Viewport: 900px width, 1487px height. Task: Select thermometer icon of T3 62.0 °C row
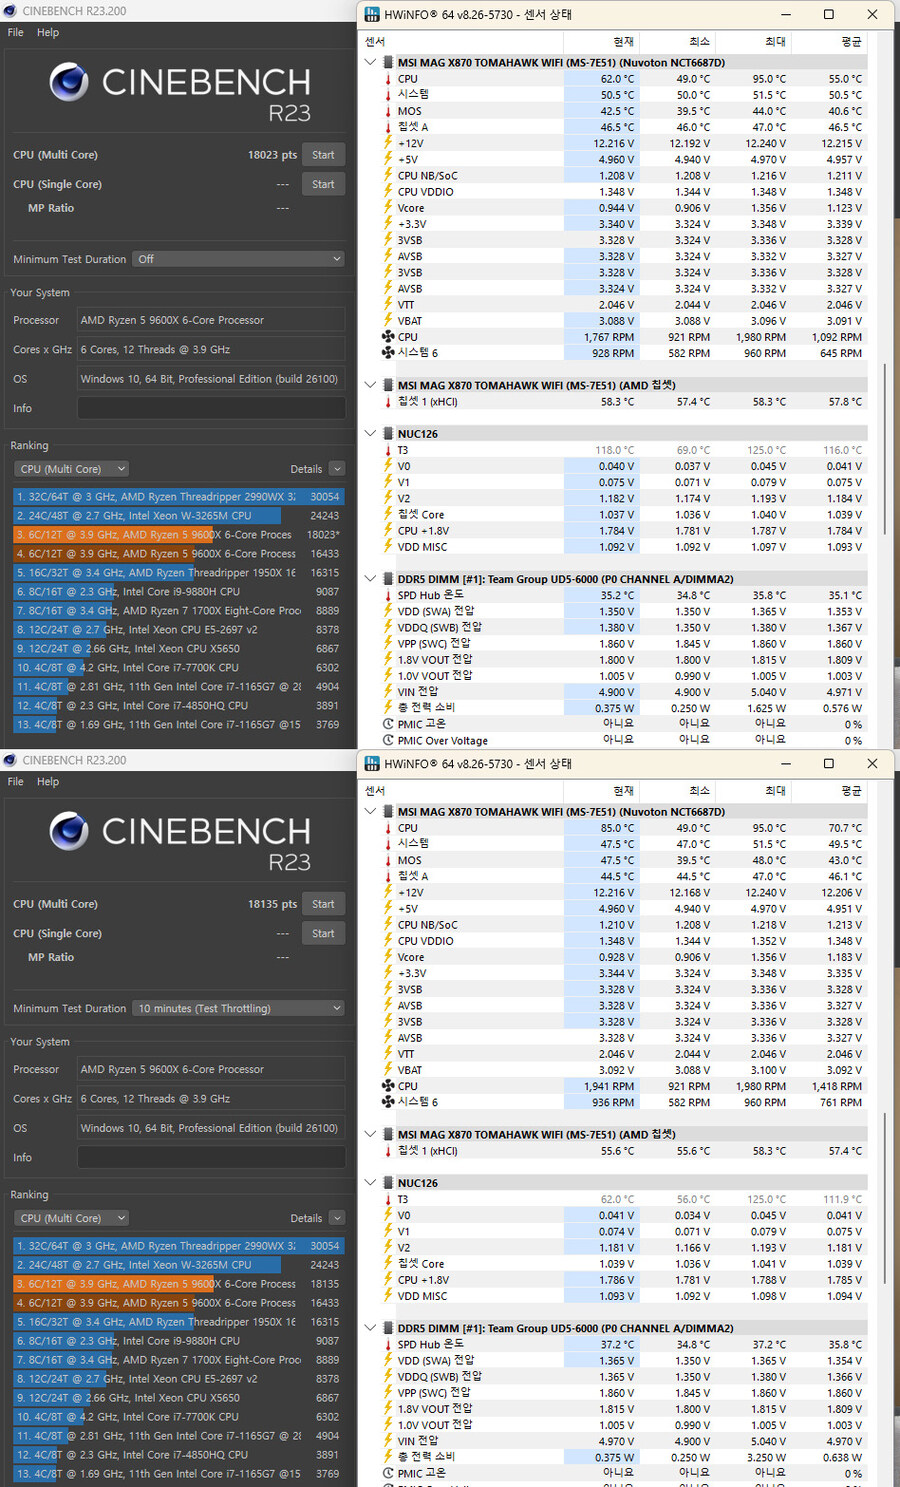[388, 1199]
